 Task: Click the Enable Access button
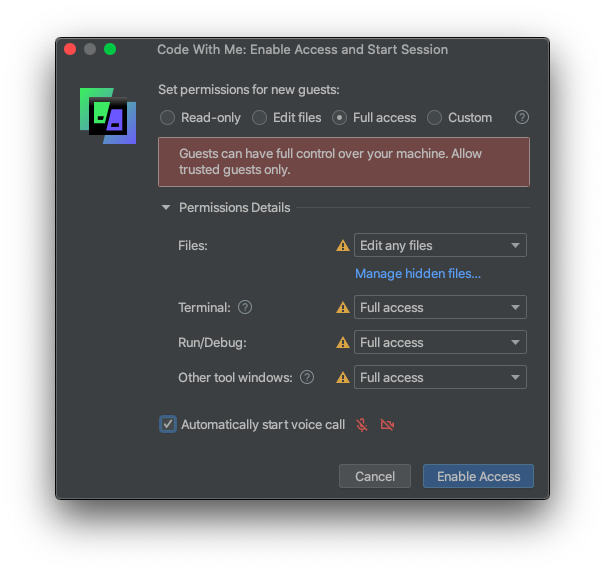(x=478, y=476)
